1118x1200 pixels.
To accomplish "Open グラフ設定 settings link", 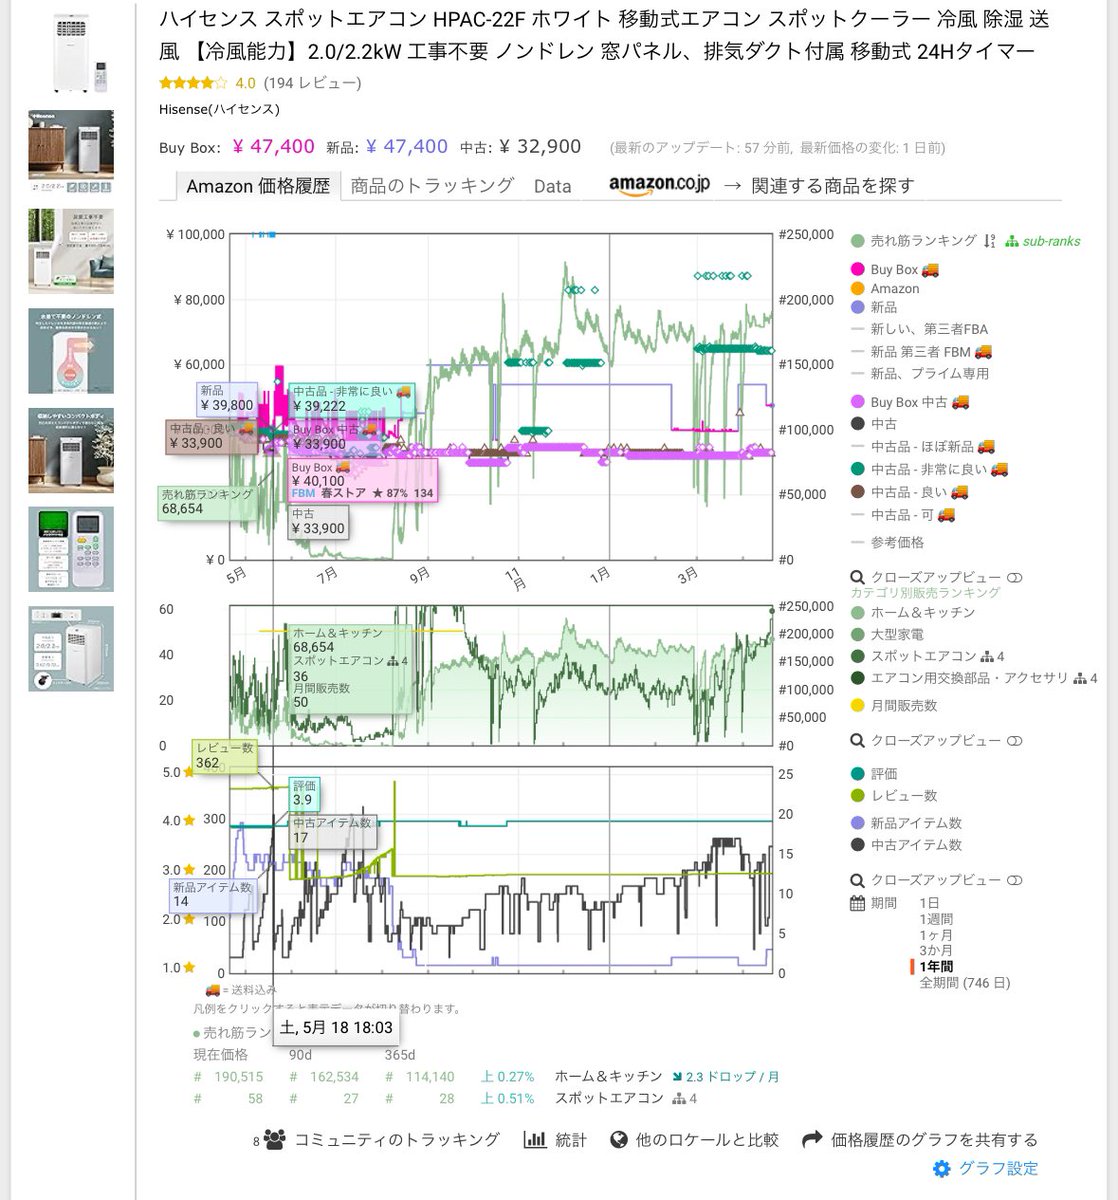I will pos(998,1168).
